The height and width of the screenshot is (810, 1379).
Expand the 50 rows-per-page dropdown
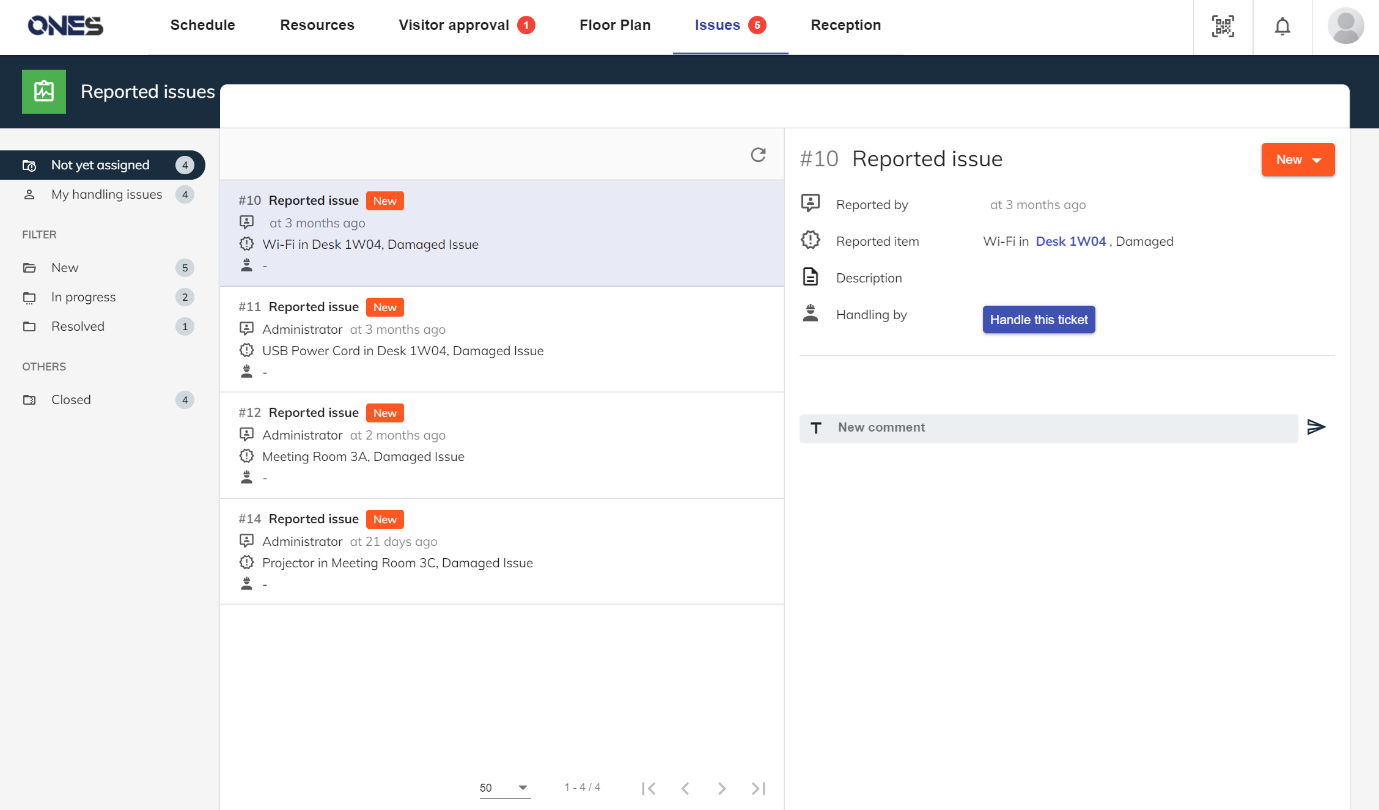504,788
